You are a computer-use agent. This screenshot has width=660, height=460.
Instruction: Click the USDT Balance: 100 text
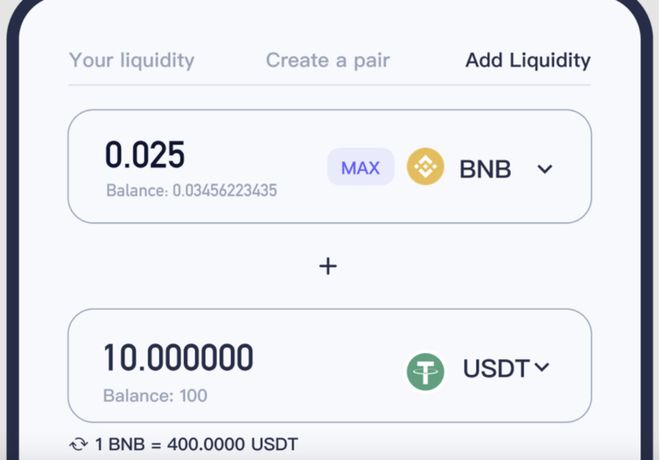click(x=155, y=396)
